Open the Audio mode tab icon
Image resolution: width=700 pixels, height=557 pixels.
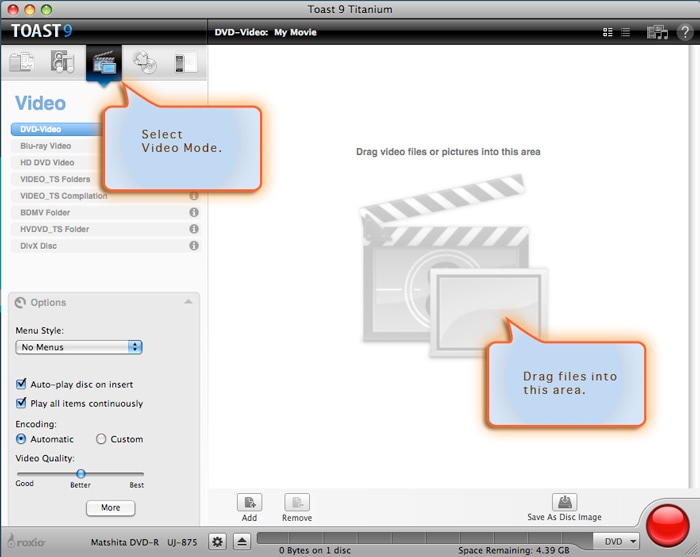pyautogui.click(x=62, y=62)
